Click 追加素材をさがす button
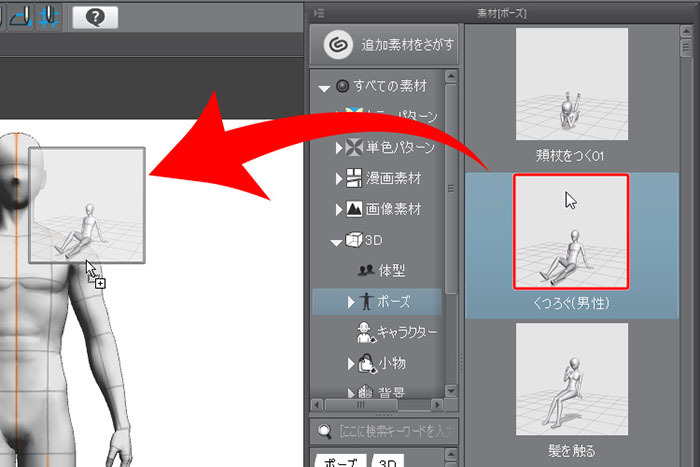The image size is (700, 467). point(384,45)
